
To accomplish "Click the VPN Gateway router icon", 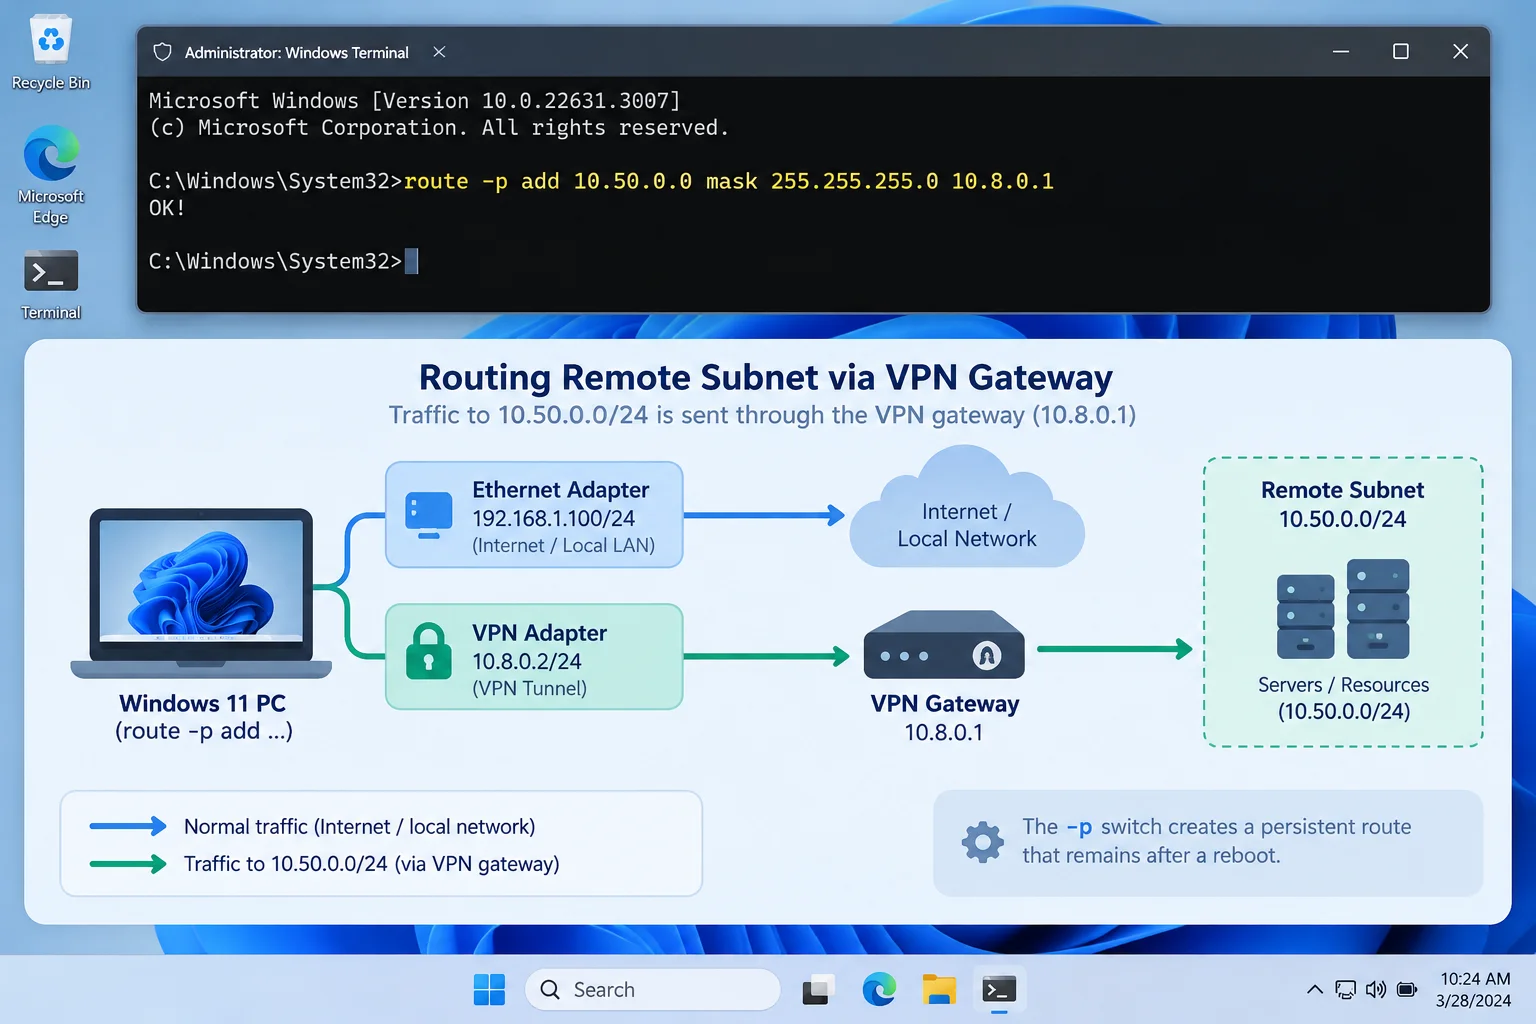I will pos(944,645).
